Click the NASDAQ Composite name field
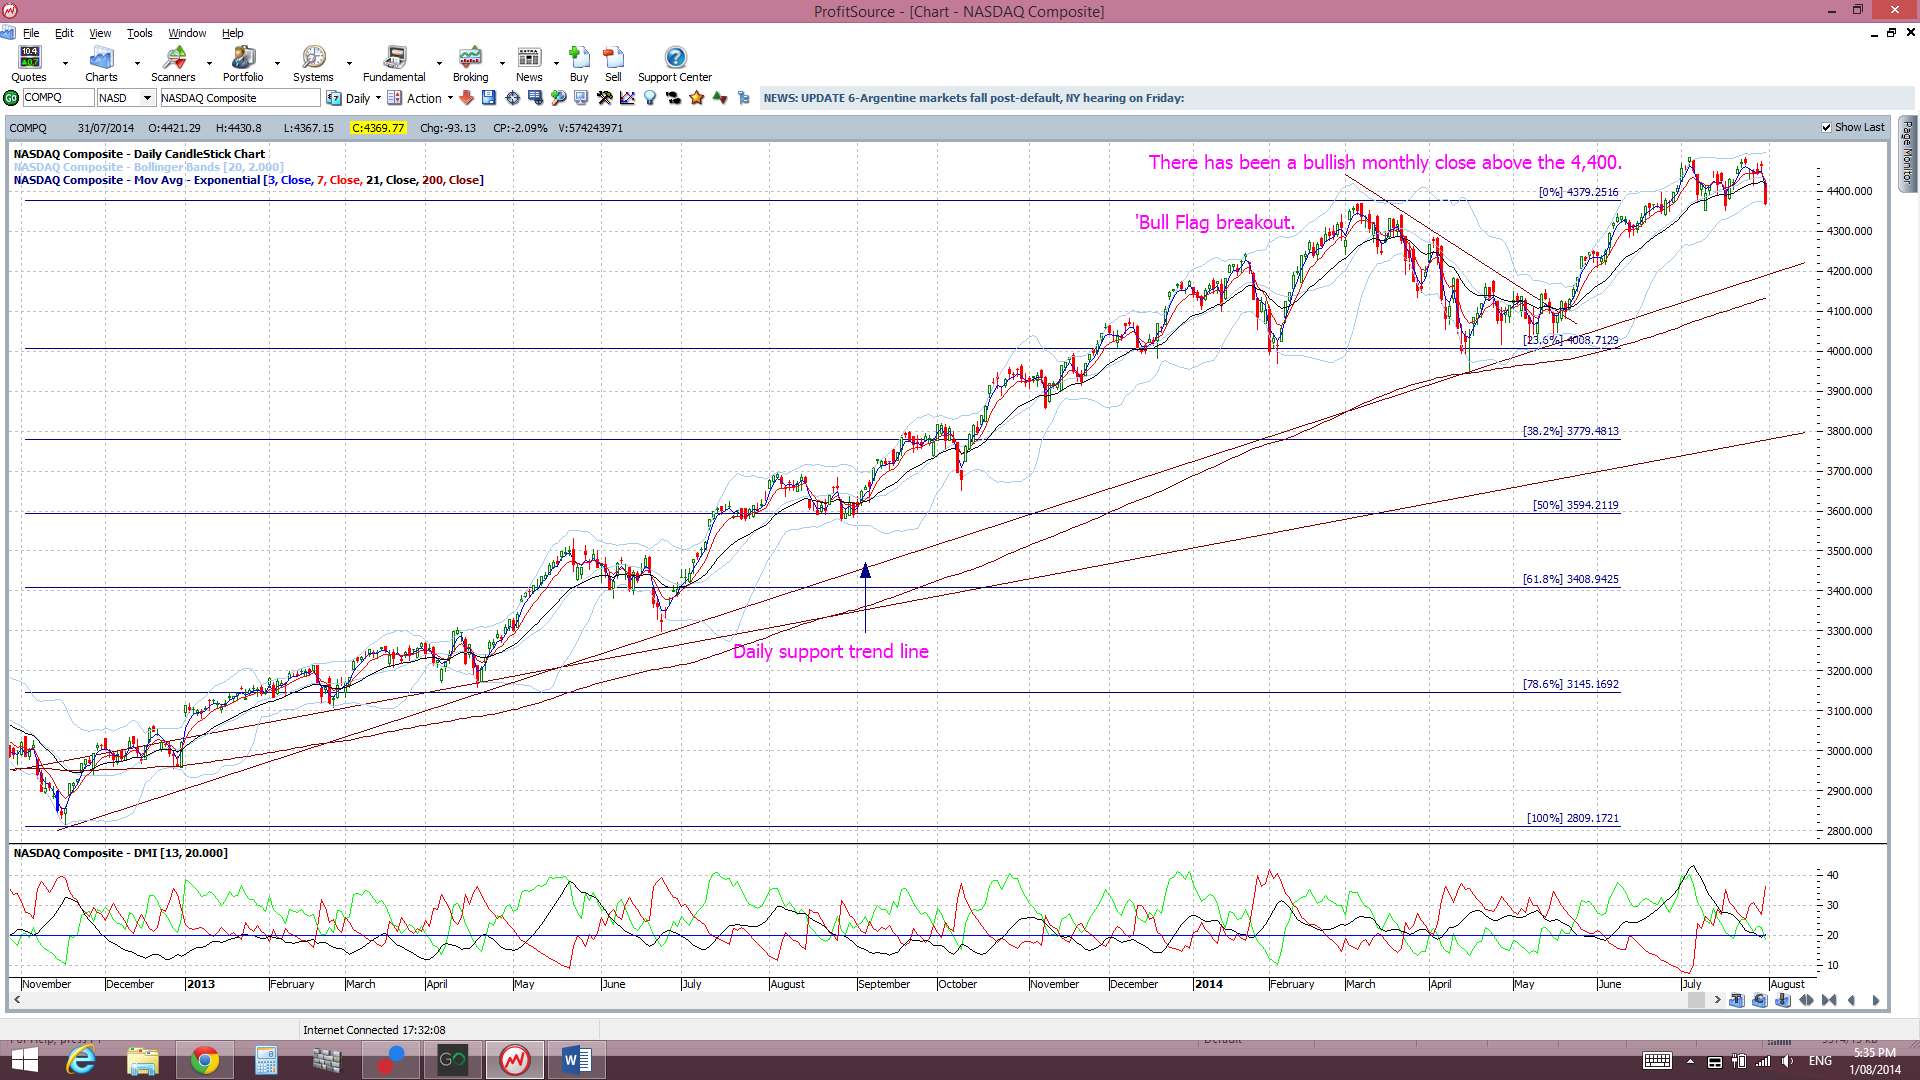The width and height of the screenshot is (1920, 1080). [x=240, y=98]
